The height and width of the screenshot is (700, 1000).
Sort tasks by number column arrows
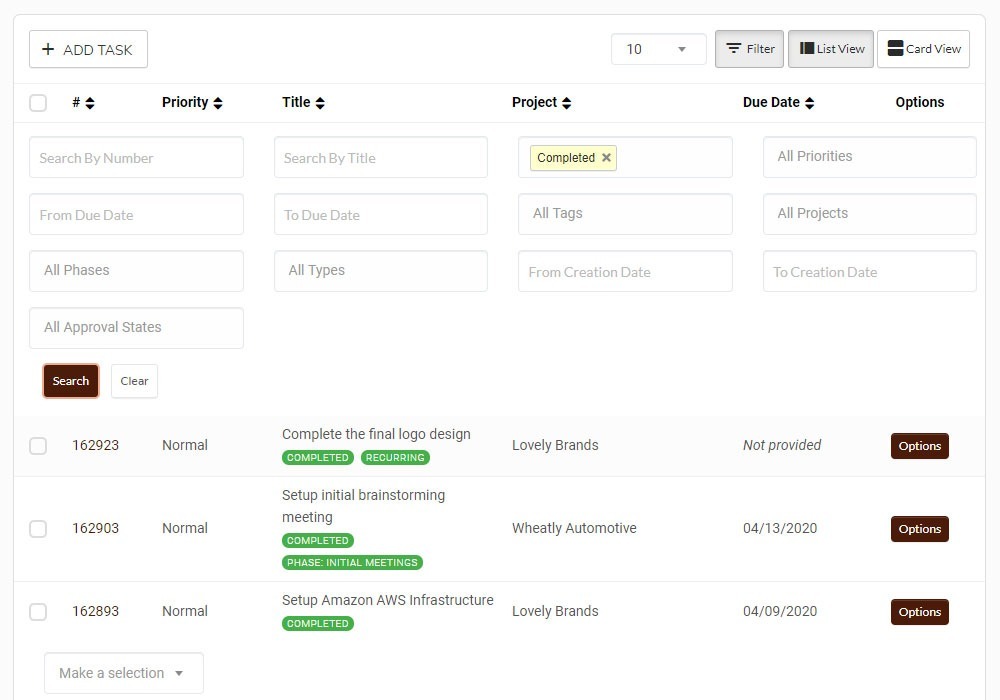[90, 103]
